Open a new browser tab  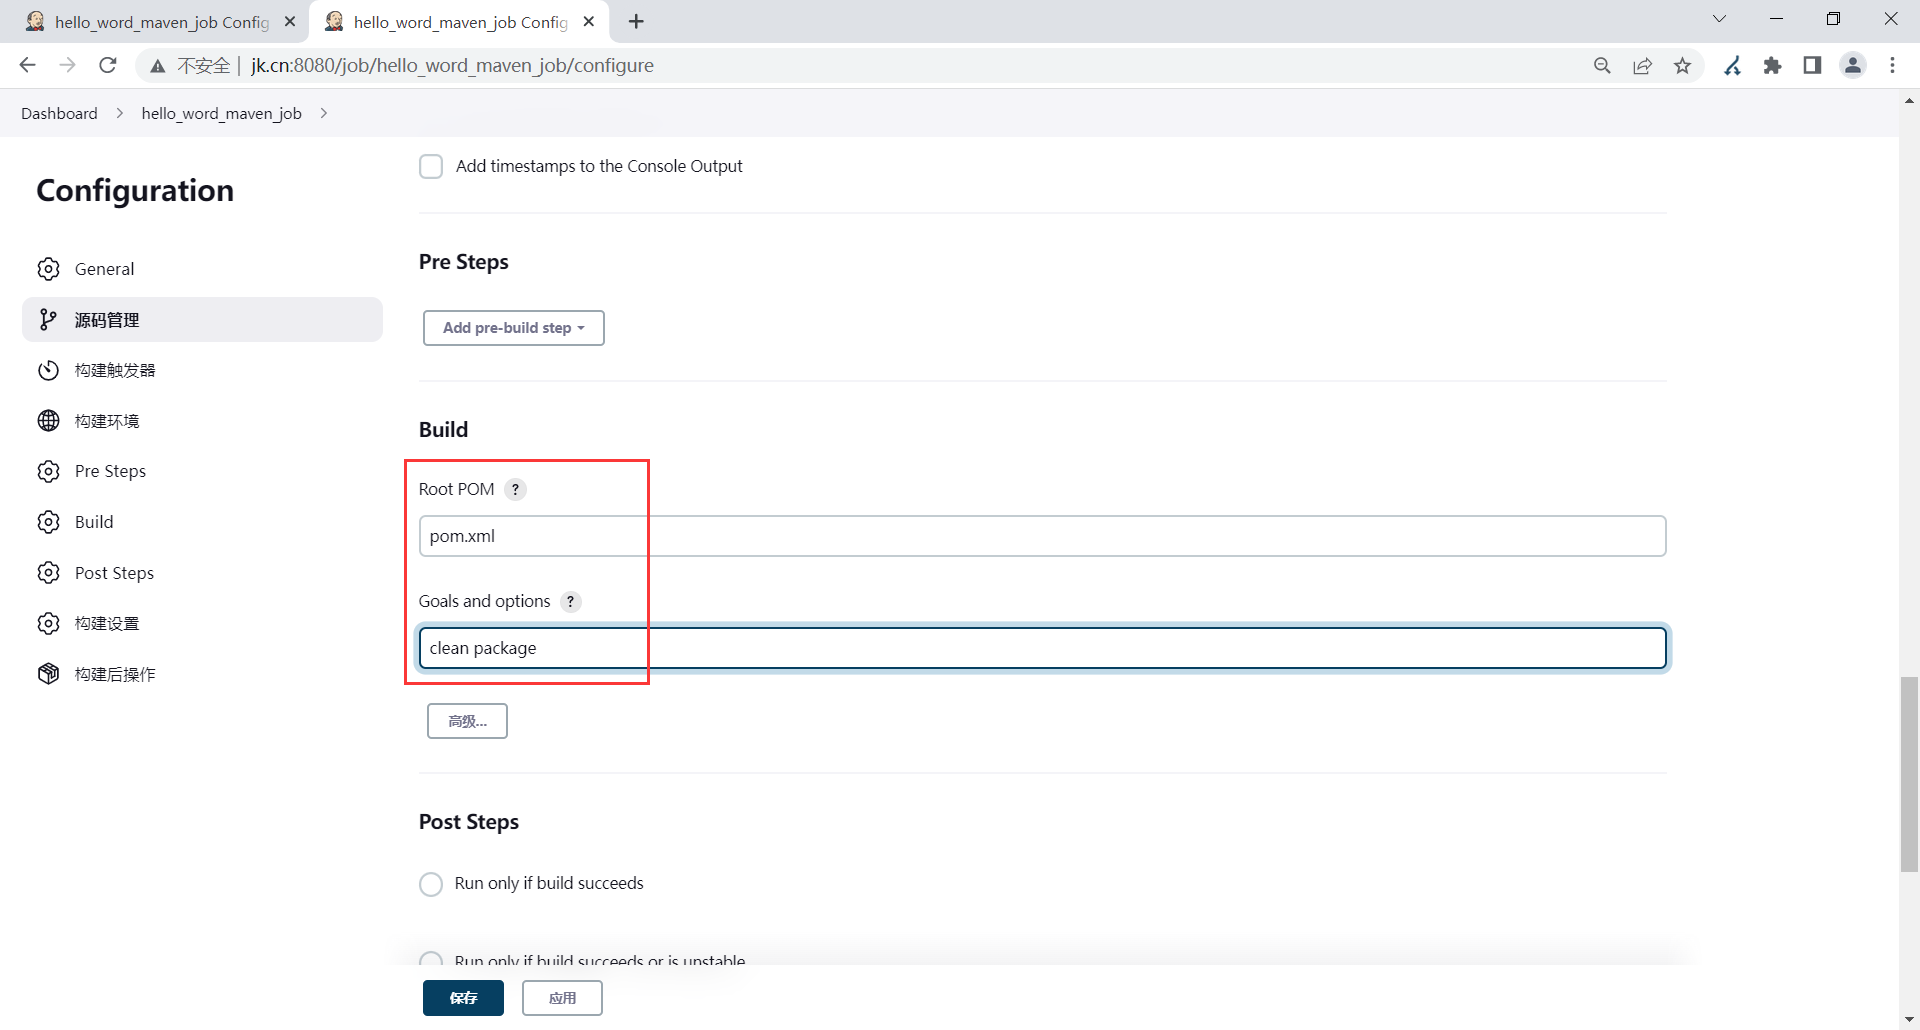pyautogui.click(x=636, y=21)
